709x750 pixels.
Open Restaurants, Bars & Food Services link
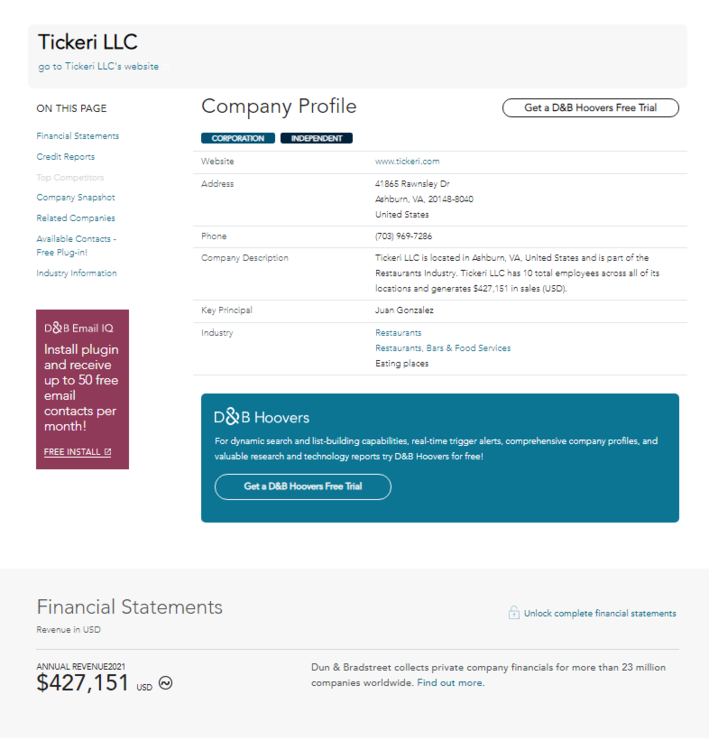pyautogui.click(x=442, y=348)
